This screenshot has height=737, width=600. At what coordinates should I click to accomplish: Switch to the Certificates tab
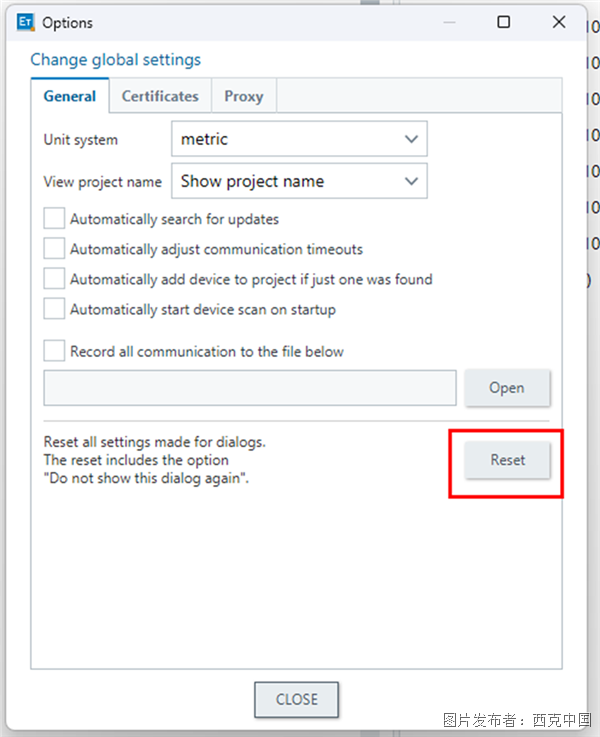click(x=160, y=96)
